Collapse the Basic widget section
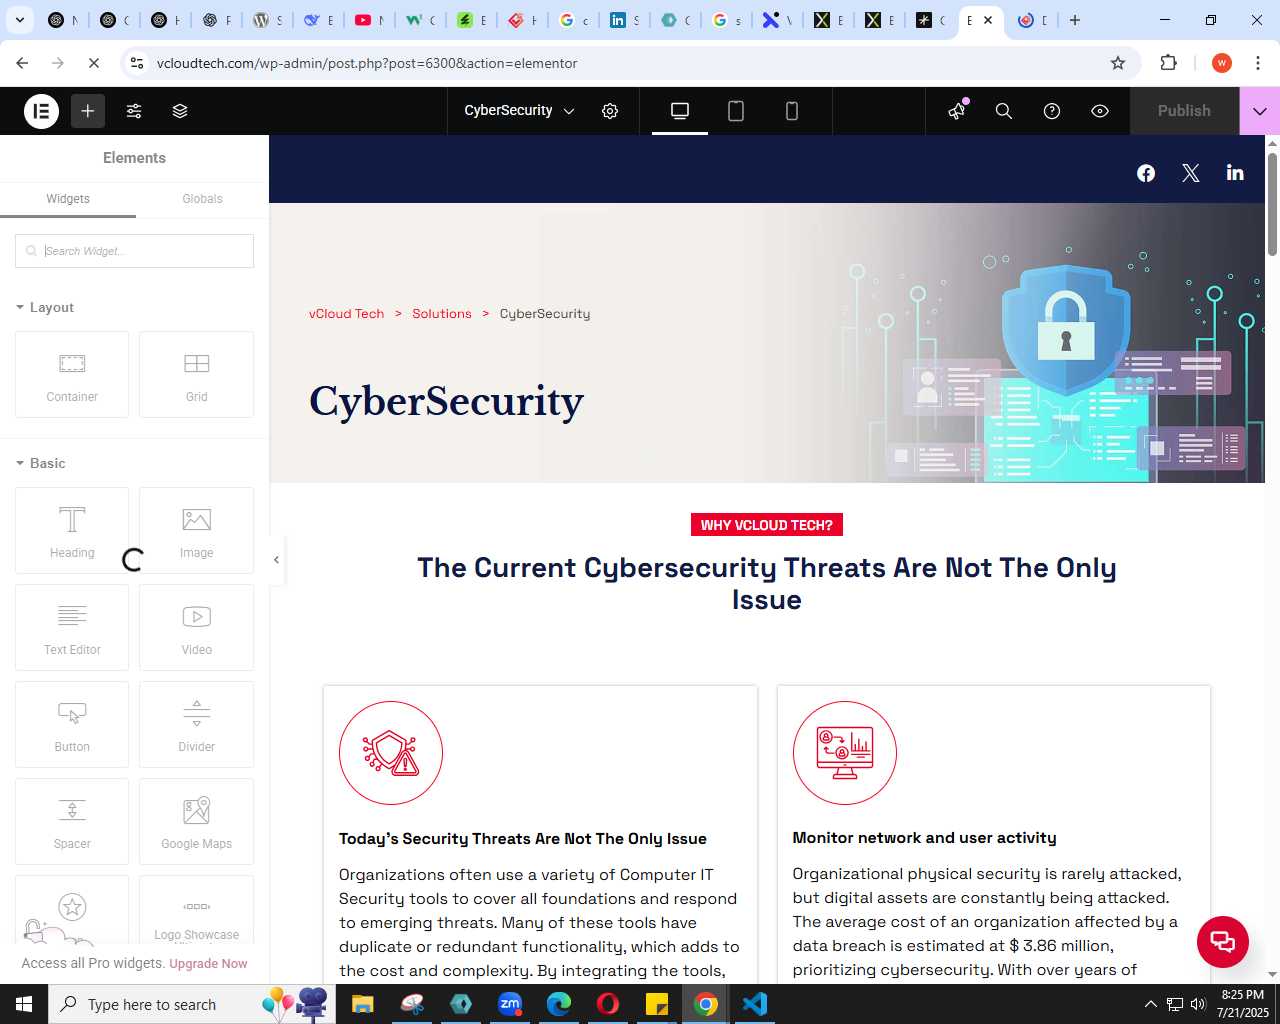The width and height of the screenshot is (1280, 1024). (41, 463)
